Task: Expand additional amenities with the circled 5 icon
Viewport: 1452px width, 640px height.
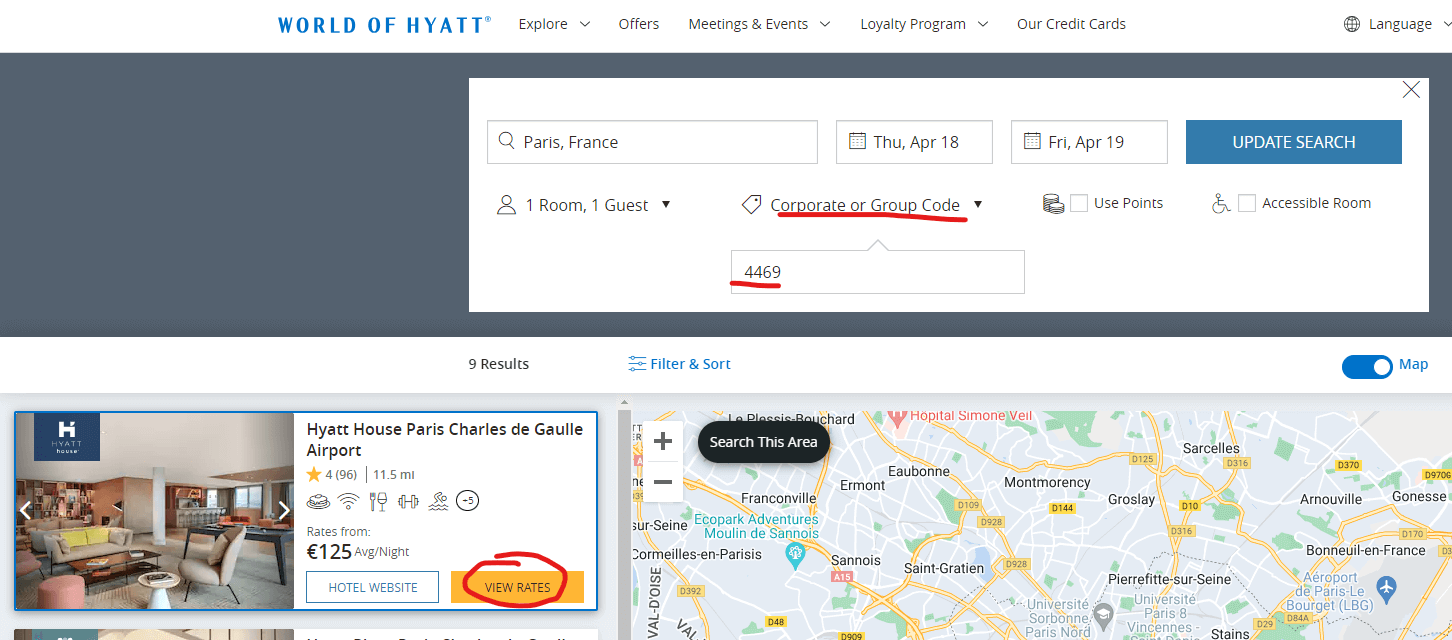Action: click(467, 501)
